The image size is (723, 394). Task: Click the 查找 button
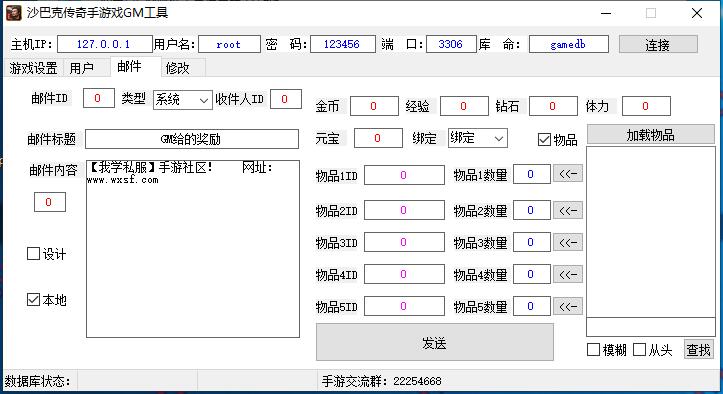click(x=699, y=350)
